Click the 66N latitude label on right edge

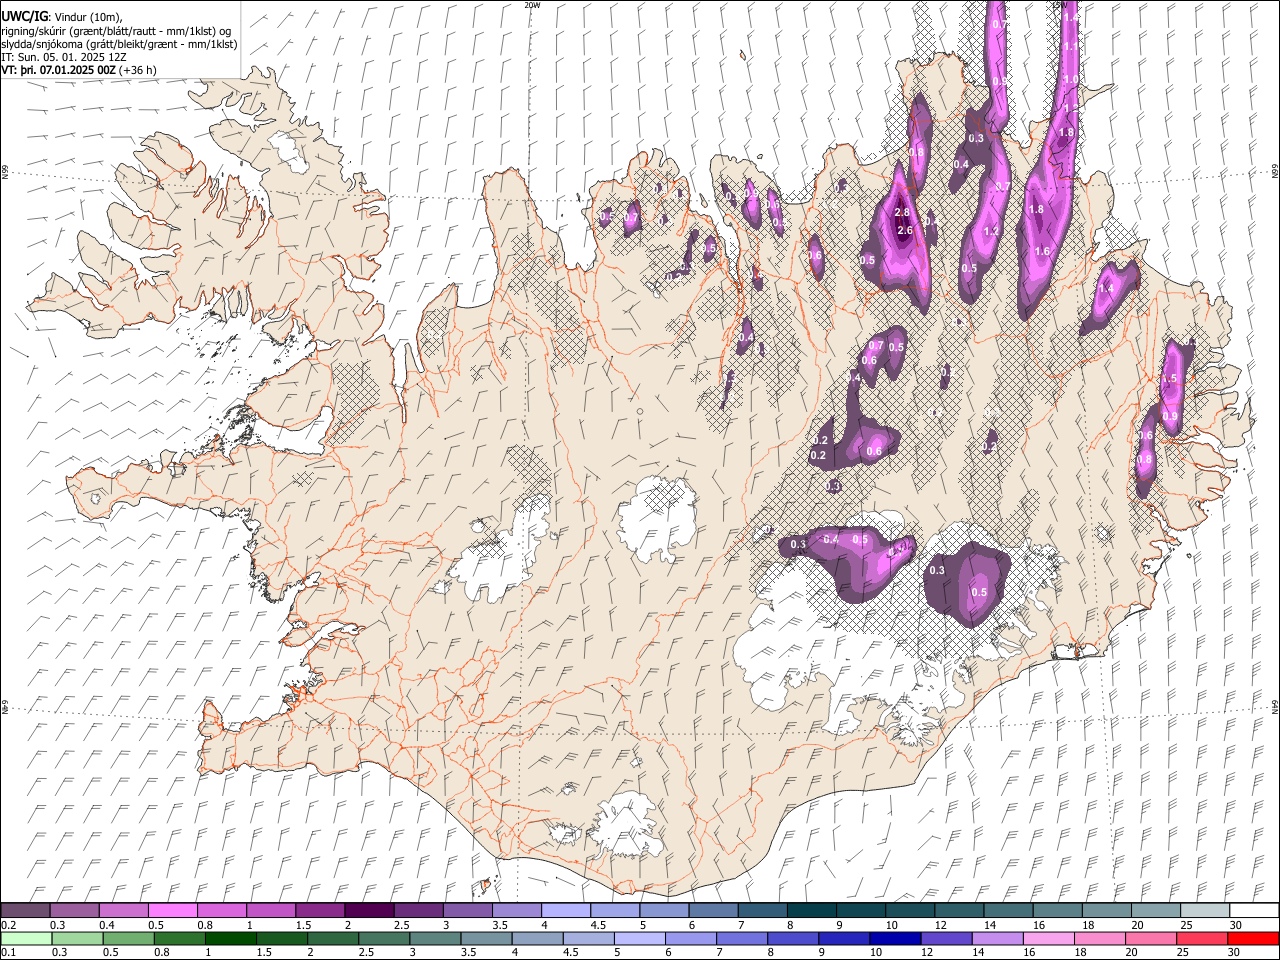[x=1275, y=172]
